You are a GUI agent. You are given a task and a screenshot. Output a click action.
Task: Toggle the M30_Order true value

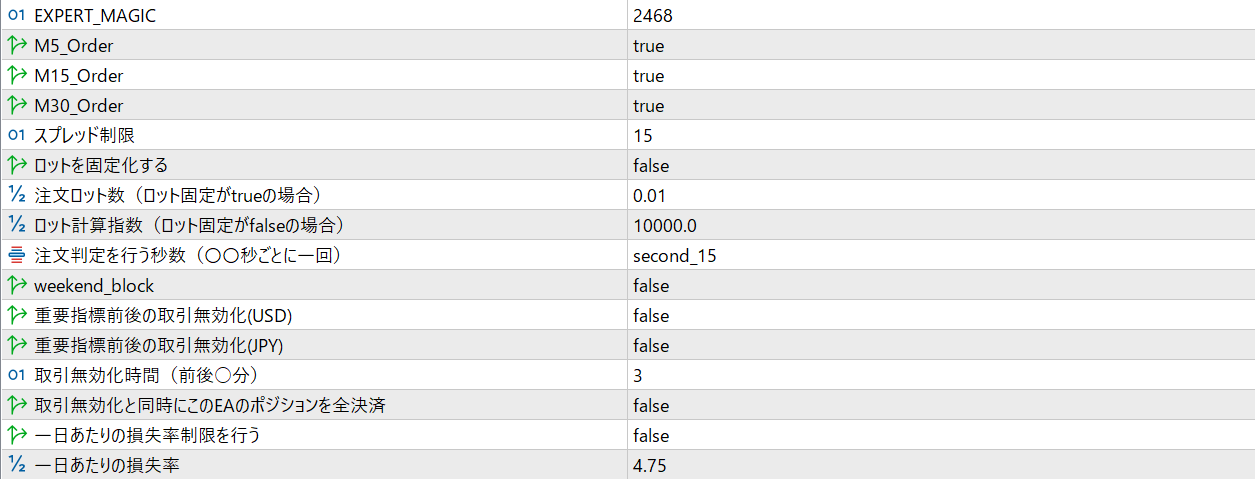pos(648,106)
